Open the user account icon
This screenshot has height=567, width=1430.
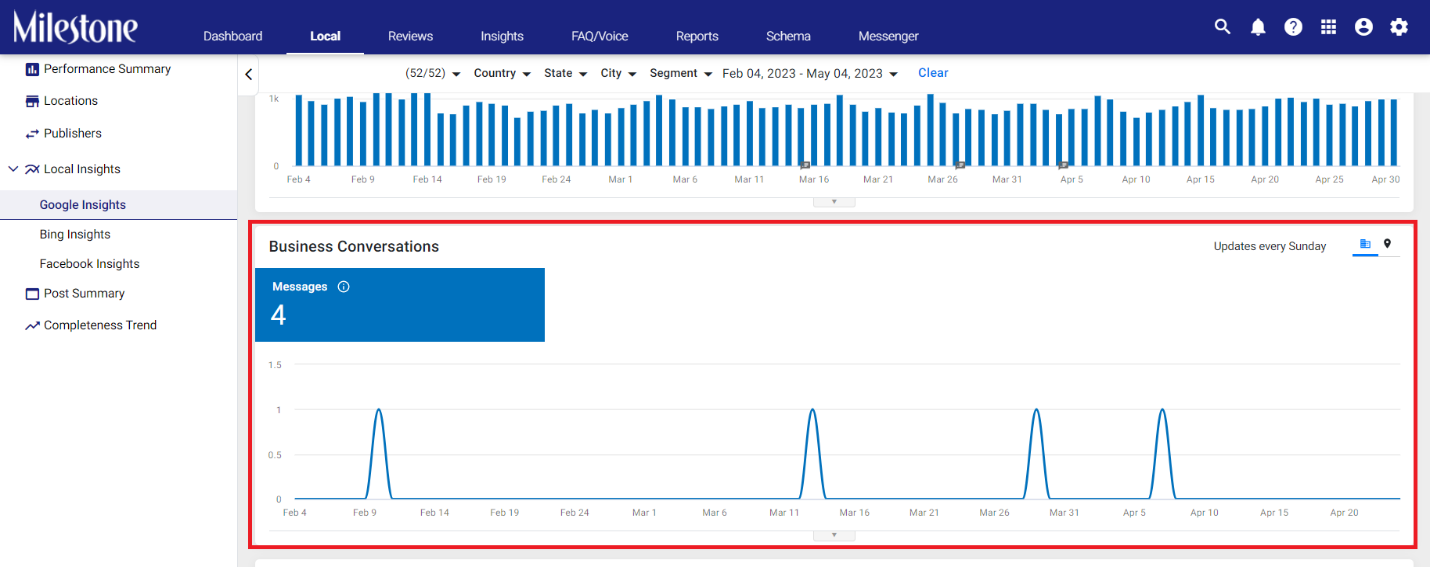point(1364,27)
